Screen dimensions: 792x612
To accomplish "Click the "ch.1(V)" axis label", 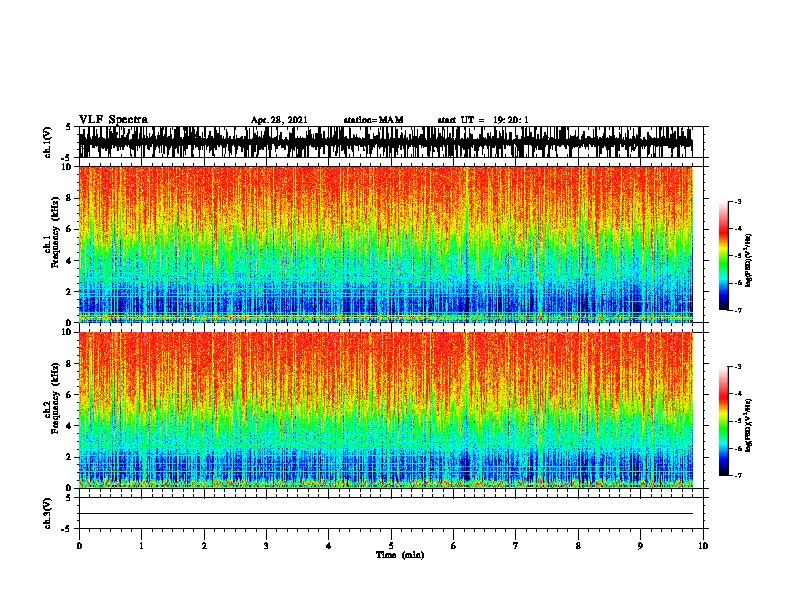I will tap(47, 142).
